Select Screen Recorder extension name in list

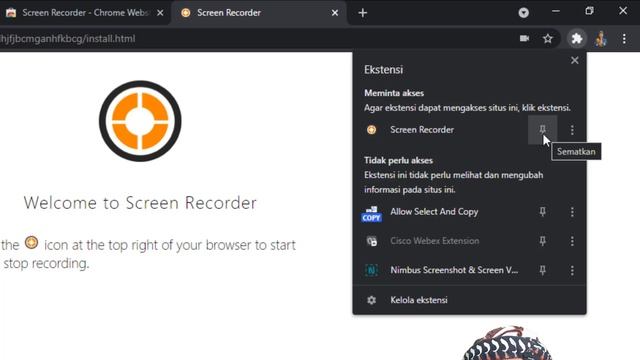(x=422, y=130)
